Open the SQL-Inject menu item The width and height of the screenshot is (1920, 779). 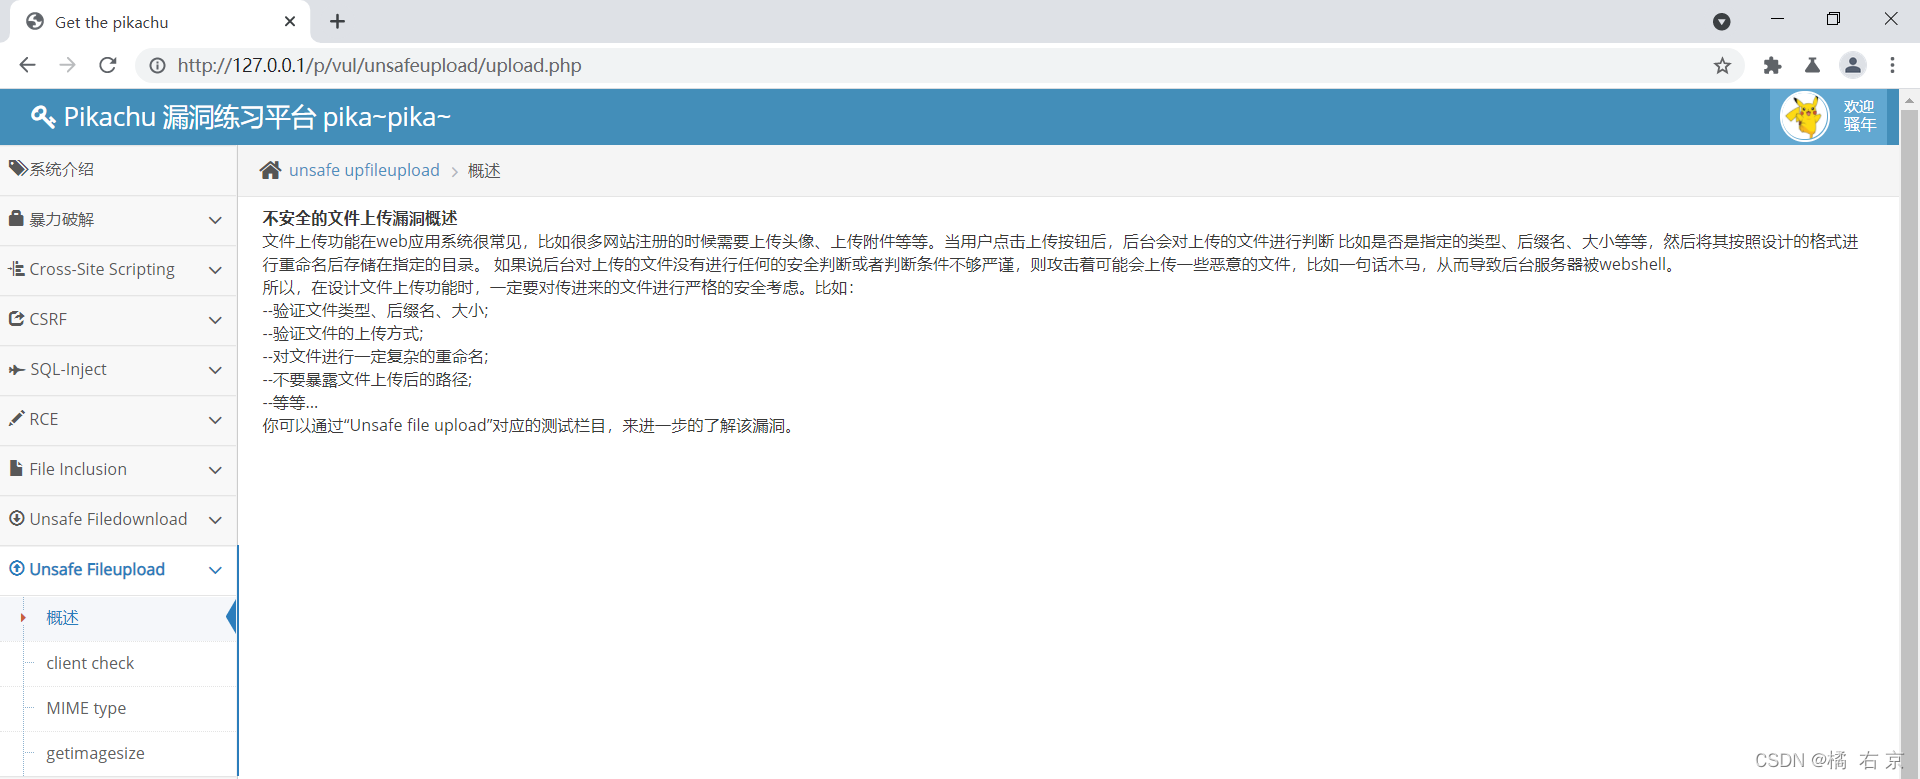click(118, 370)
